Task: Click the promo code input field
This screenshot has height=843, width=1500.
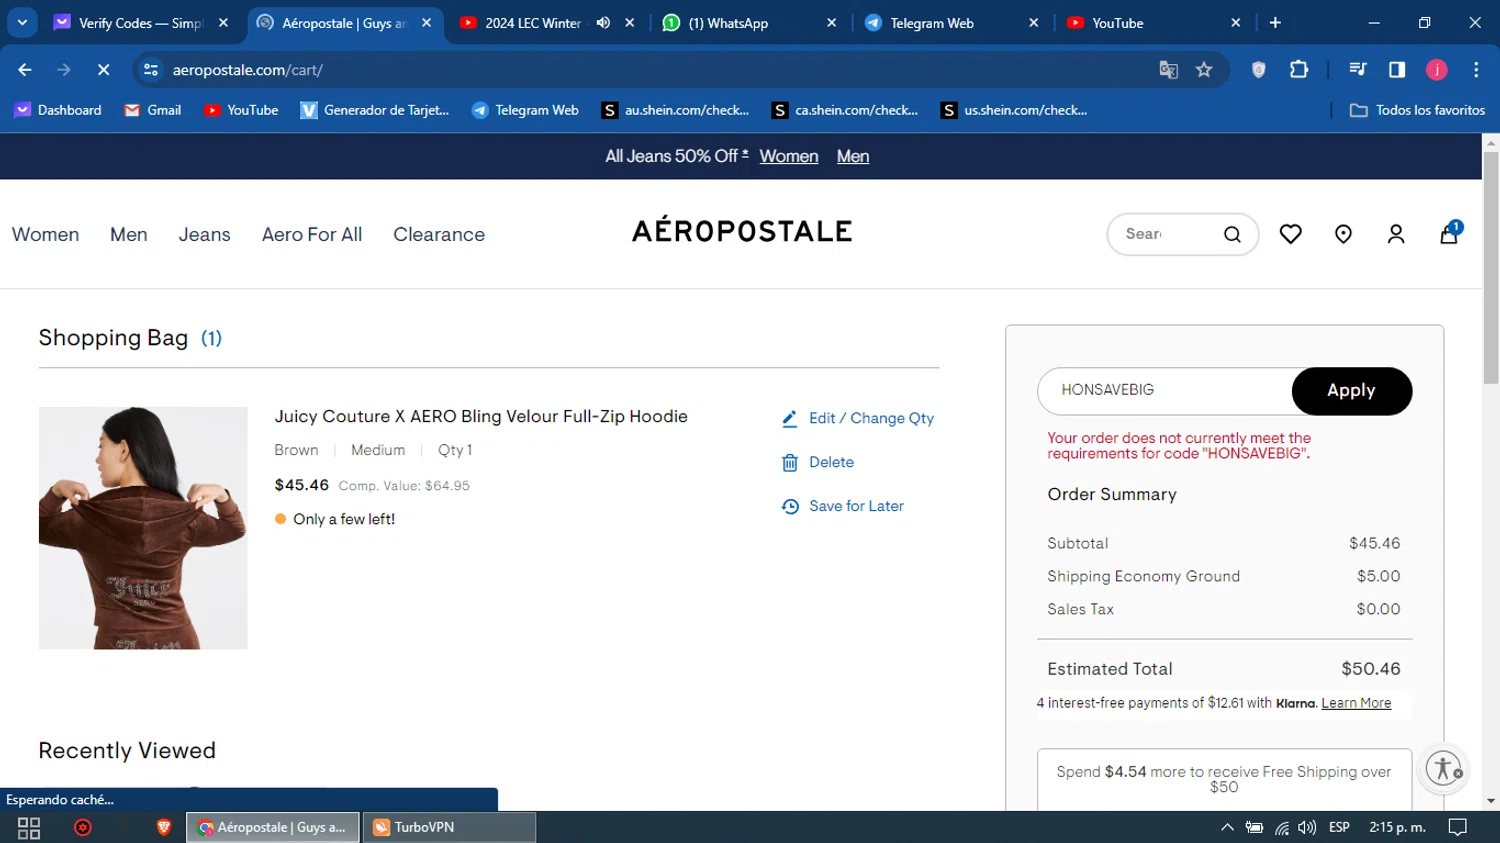Action: click(1166, 390)
